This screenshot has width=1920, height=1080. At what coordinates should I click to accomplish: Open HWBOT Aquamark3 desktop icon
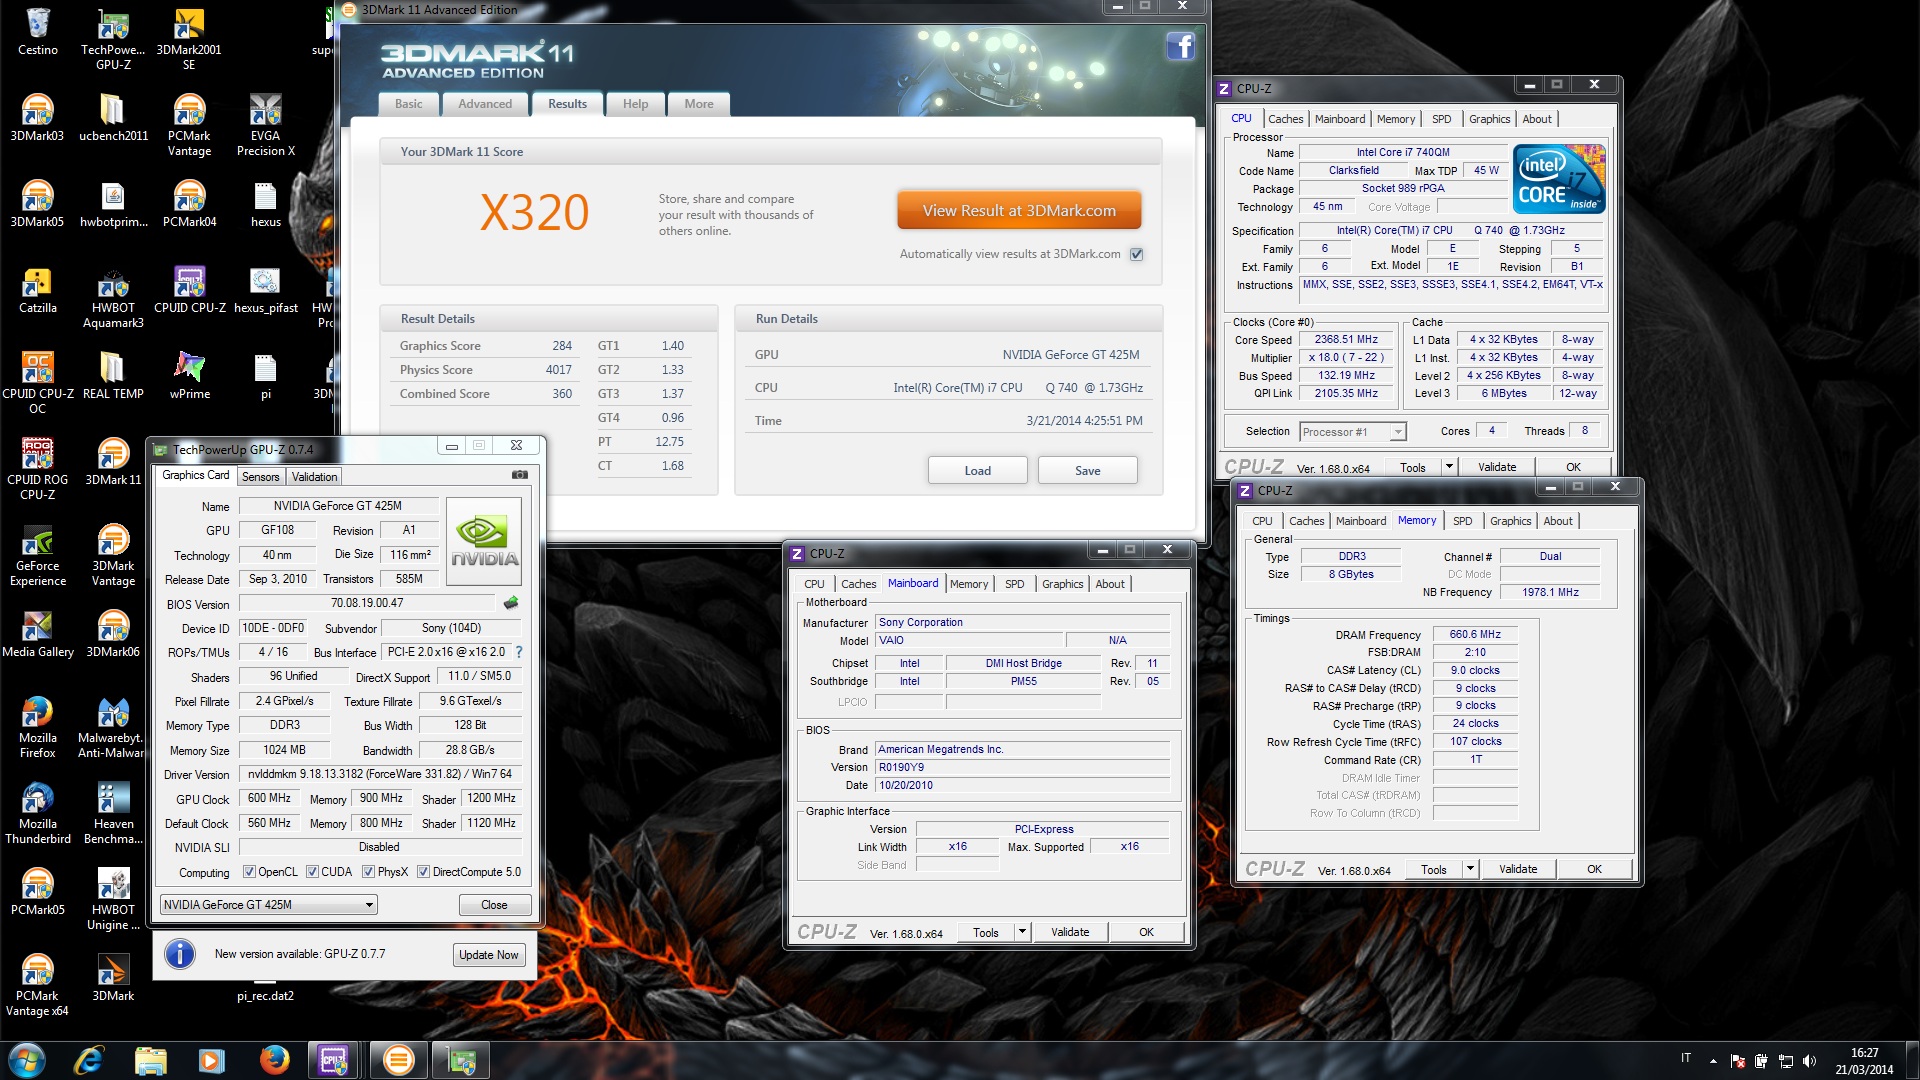(113, 297)
